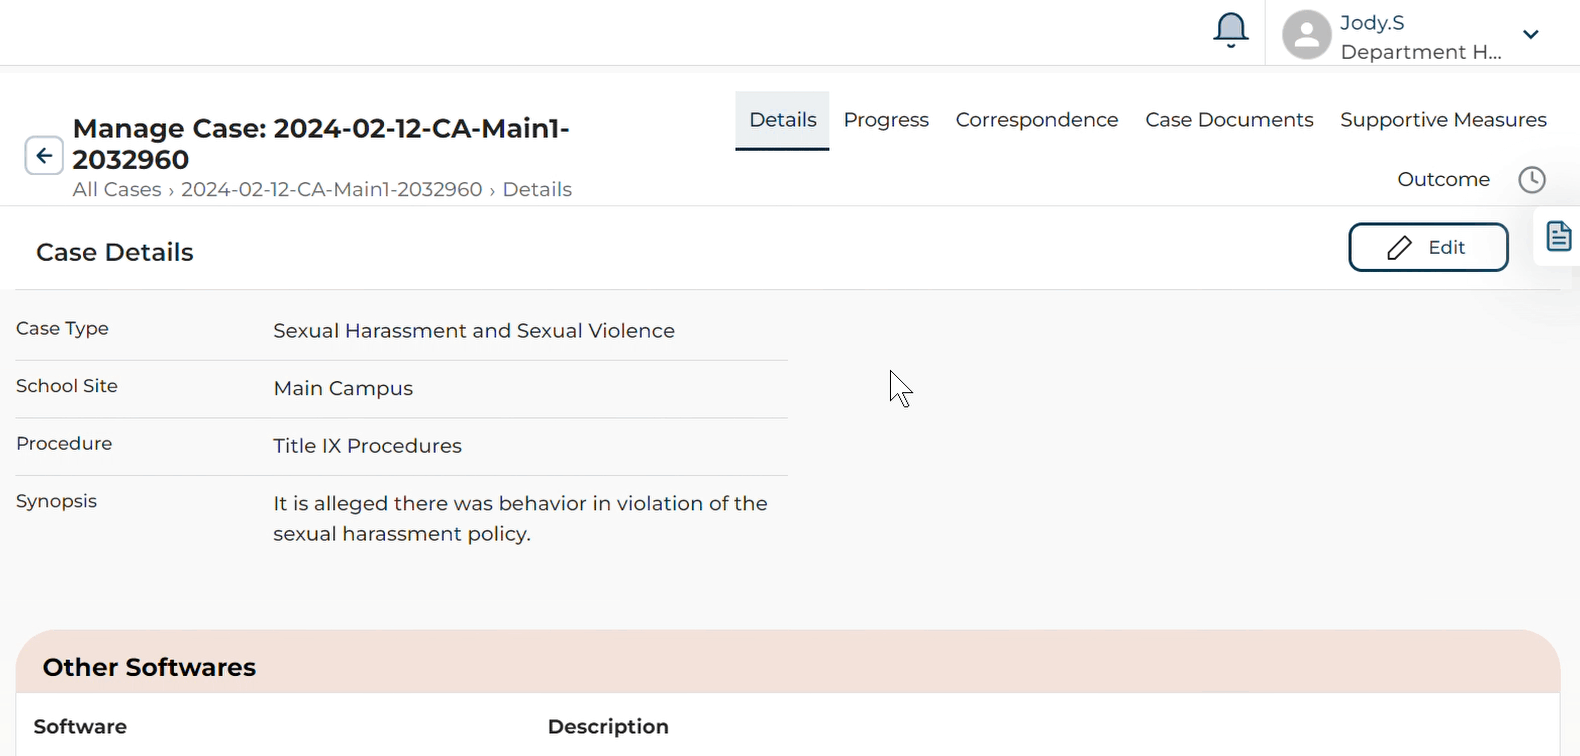
Task: Open the Supportive Measures tab
Action: click(1443, 120)
